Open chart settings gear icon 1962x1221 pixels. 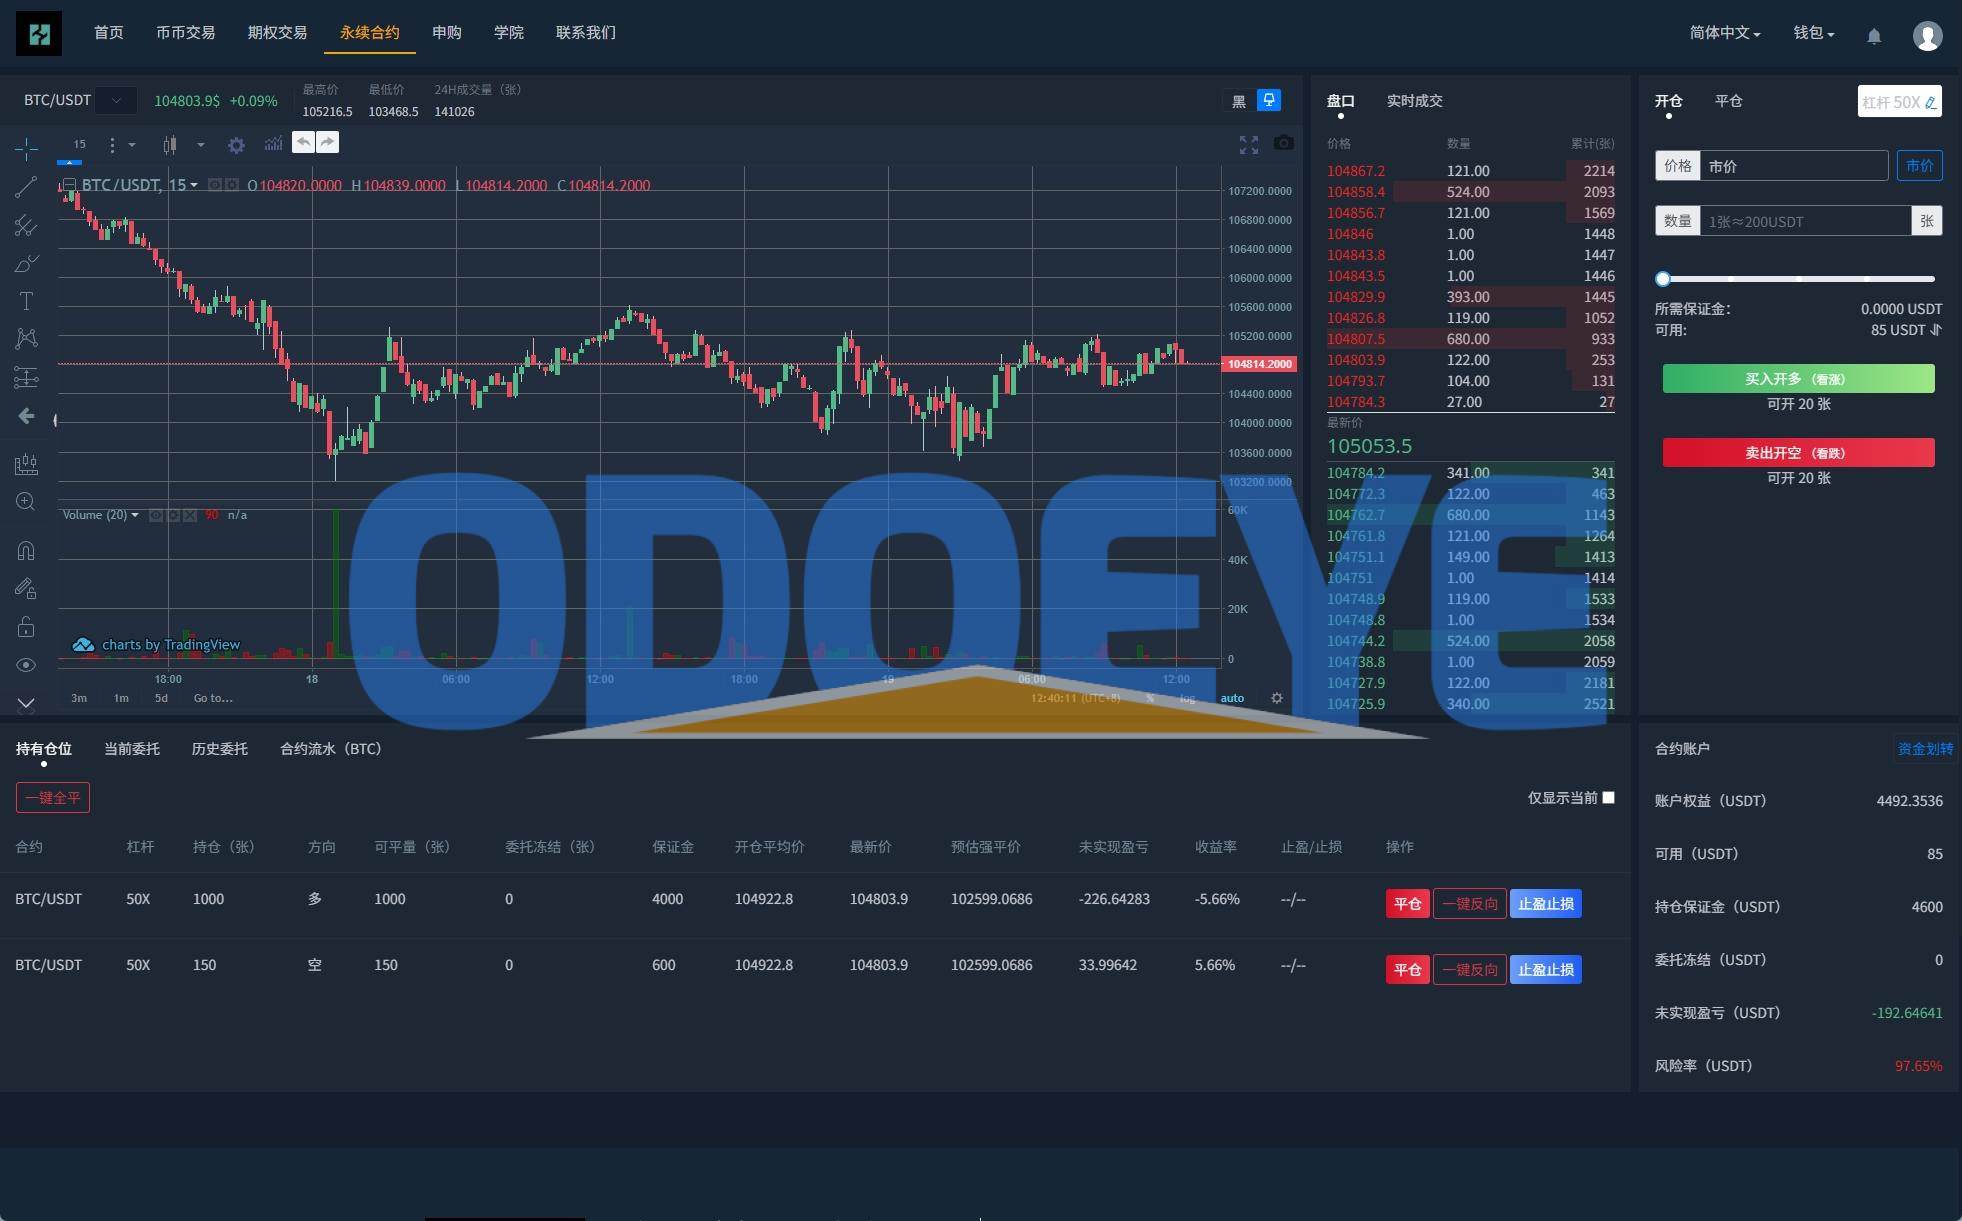pyautogui.click(x=236, y=145)
